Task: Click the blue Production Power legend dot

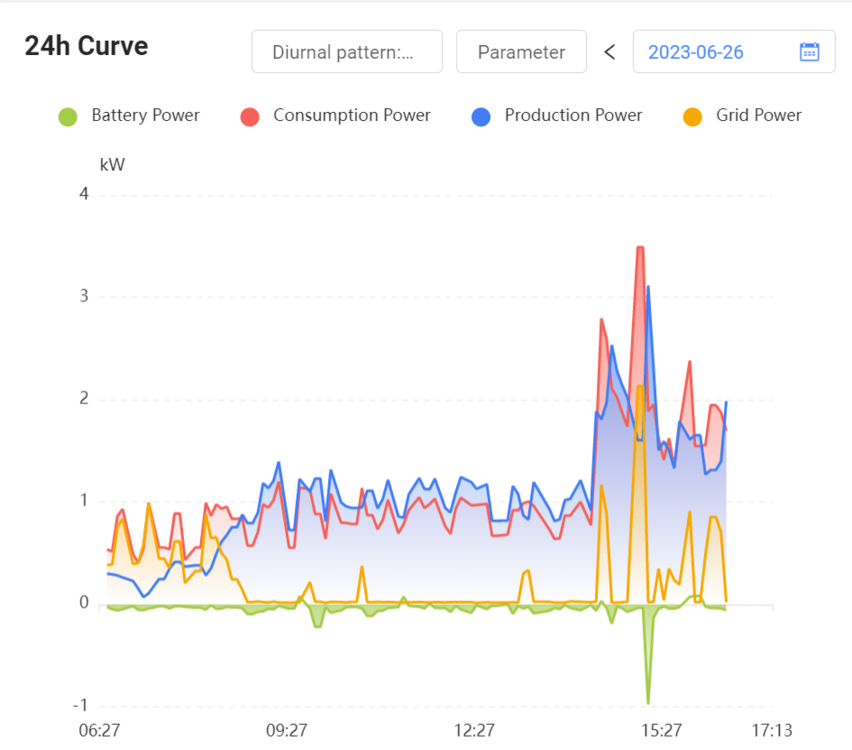Action: click(481, 116)
